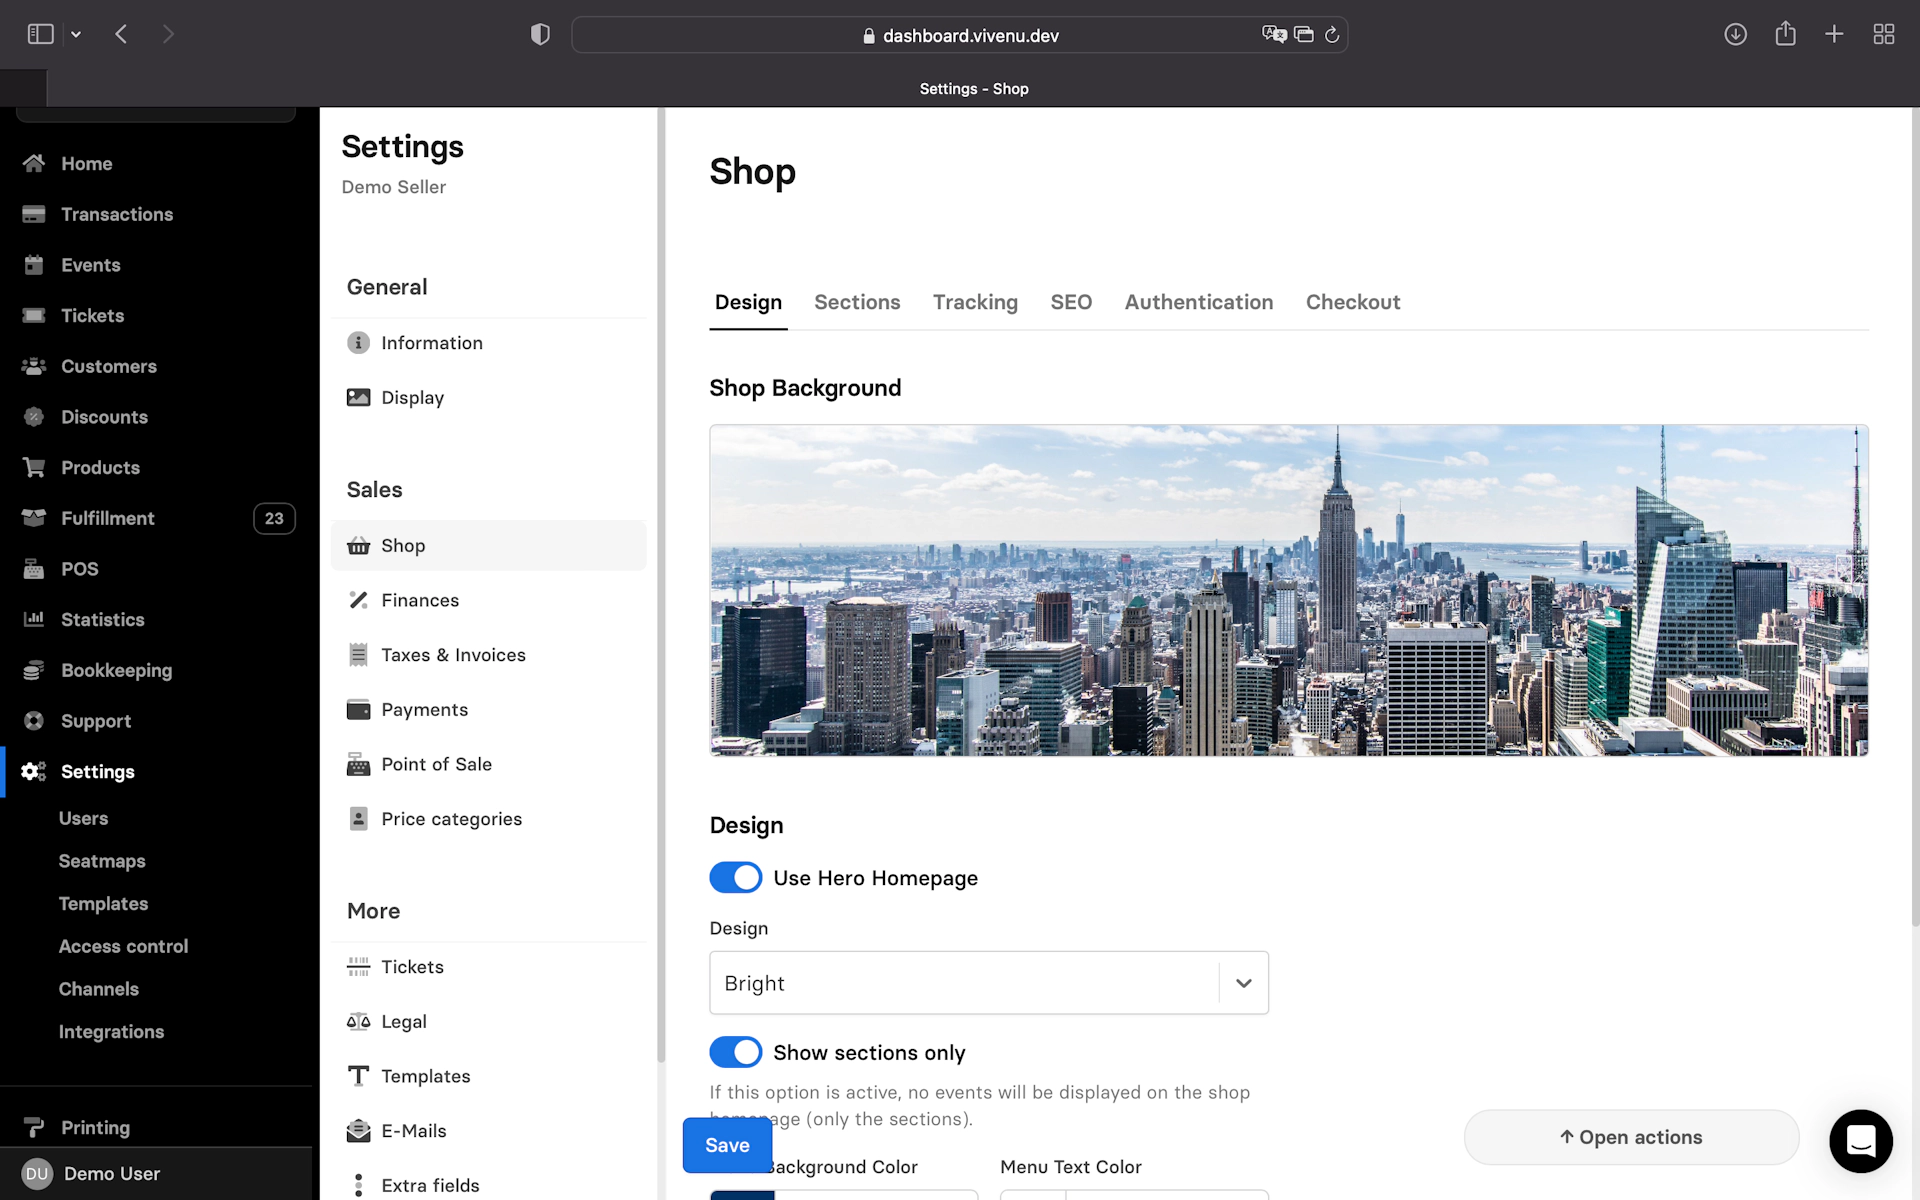Click the dark blue color swatch
Viewport: 1920px width, 1200px height.
click(742, 1194)
